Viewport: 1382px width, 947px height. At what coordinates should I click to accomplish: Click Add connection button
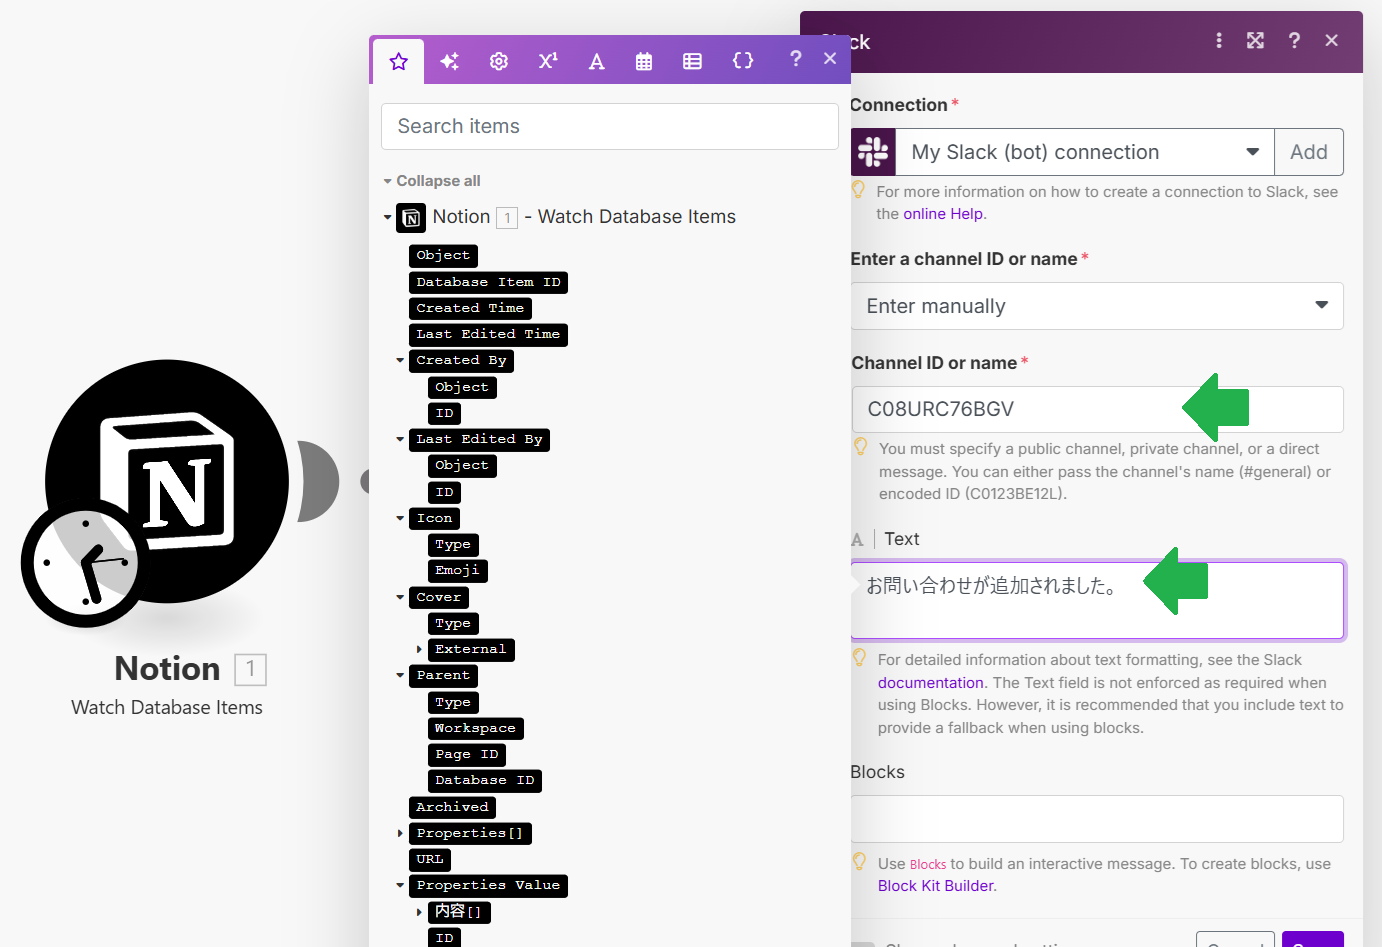[x=1309, y=152]
